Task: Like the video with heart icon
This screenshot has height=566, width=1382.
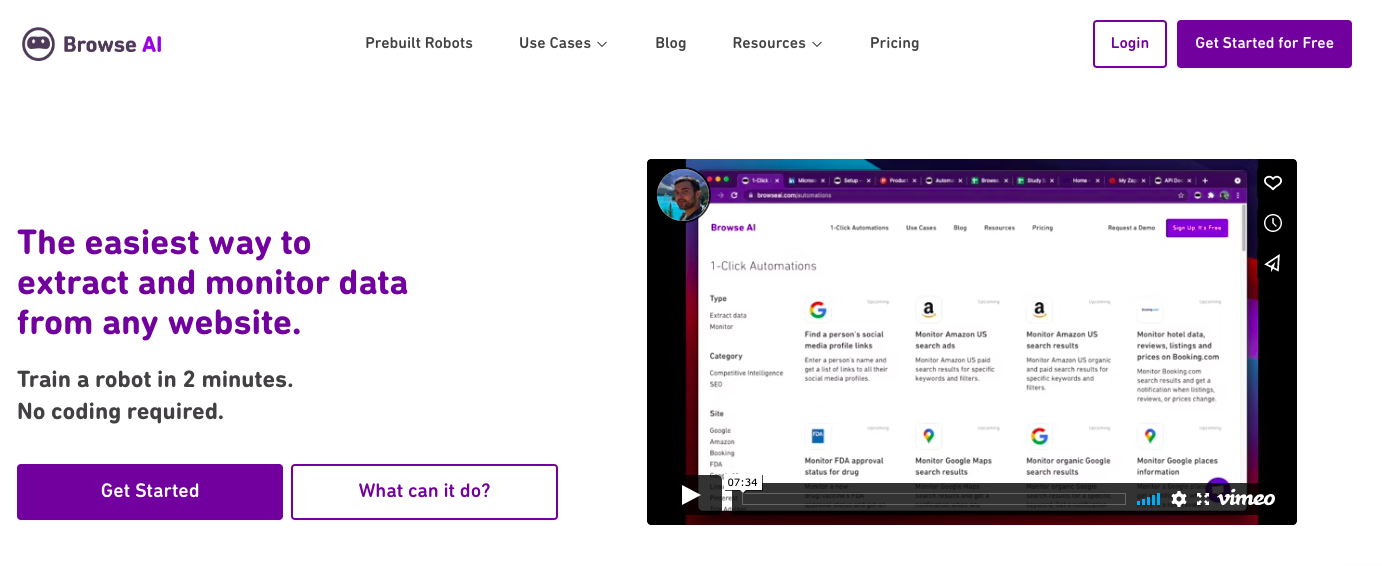Action: [1272, 183]
